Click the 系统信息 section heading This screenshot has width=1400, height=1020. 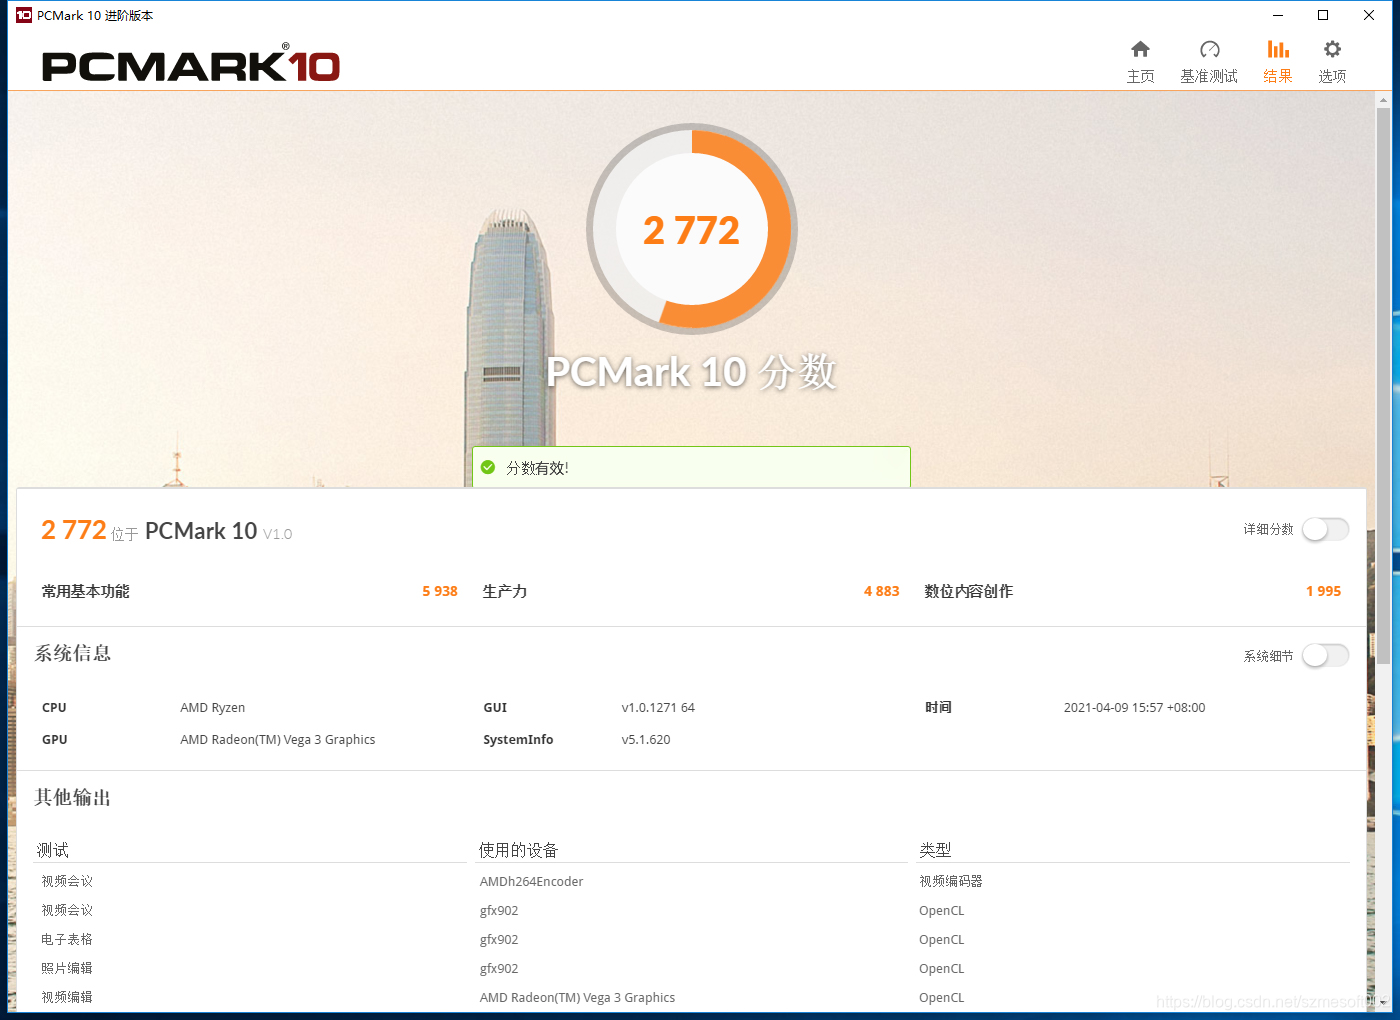[73, 653]
